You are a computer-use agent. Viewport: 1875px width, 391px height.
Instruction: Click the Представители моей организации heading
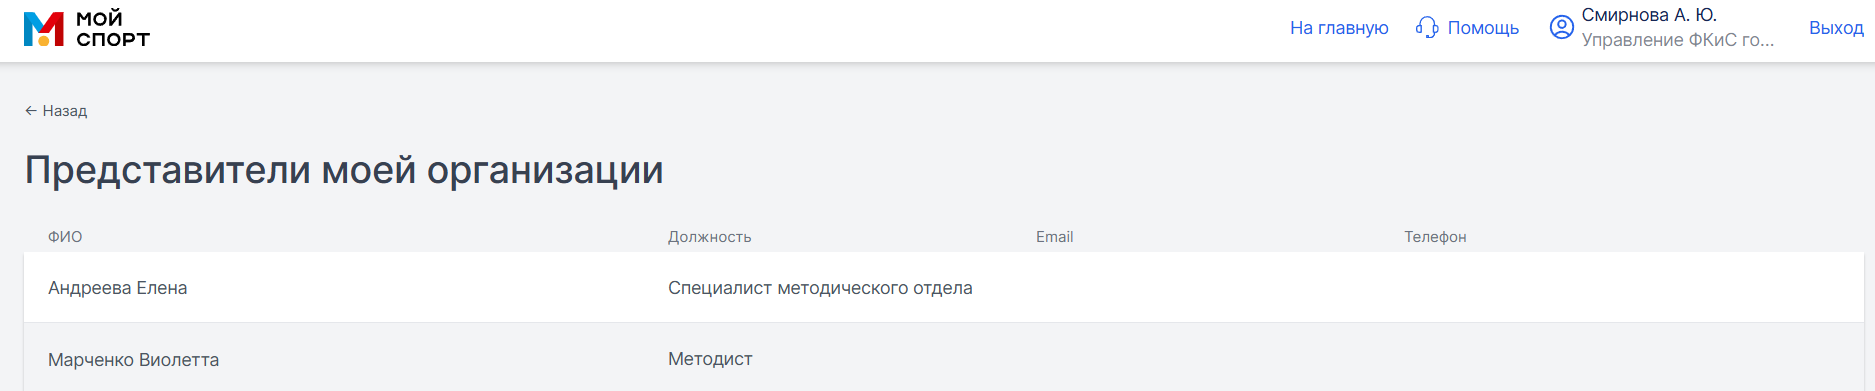[x=344, y=171]
